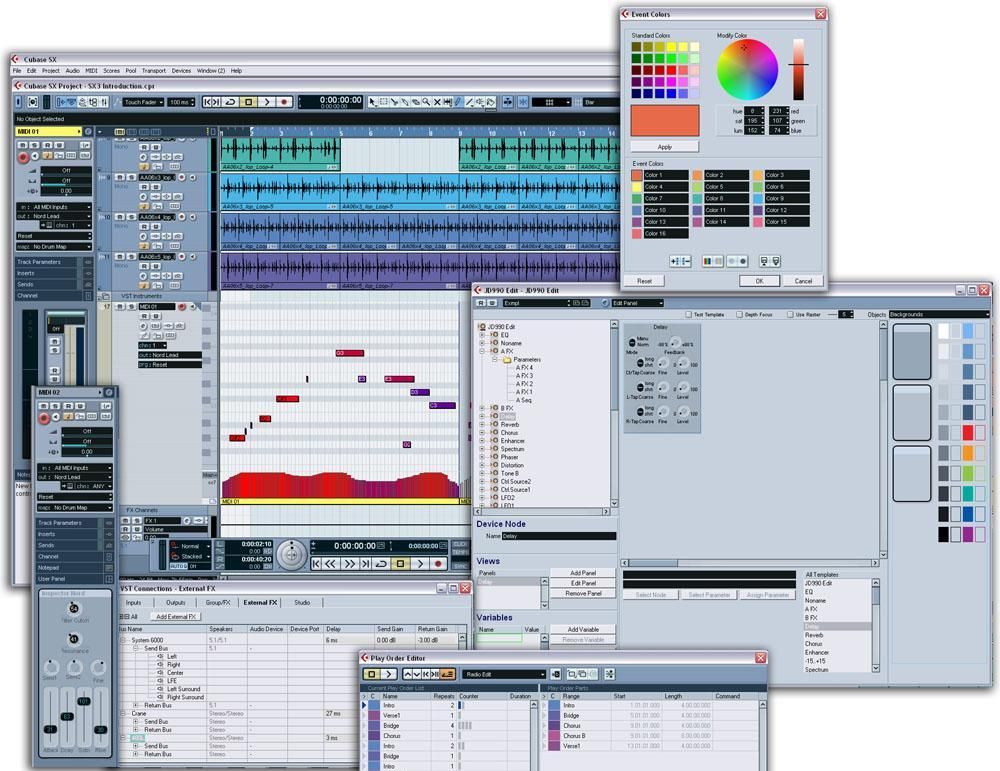Viewport: 1000px width, 771px height.
Task: Collapse the A FX node in device tree
Action: pyautogui.click(x=482, y=351)
